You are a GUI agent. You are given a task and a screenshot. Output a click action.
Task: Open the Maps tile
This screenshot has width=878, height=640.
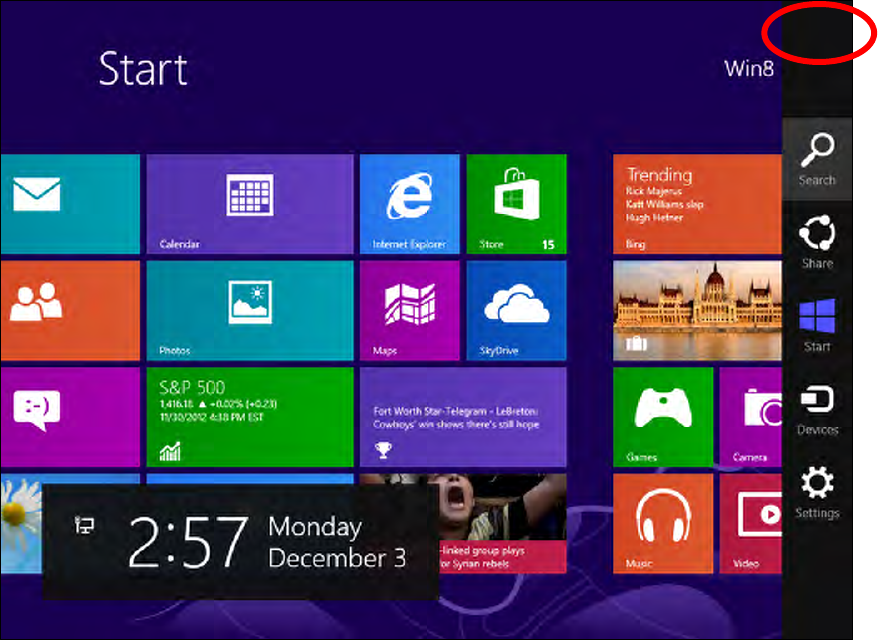click(x=409, y=310)
